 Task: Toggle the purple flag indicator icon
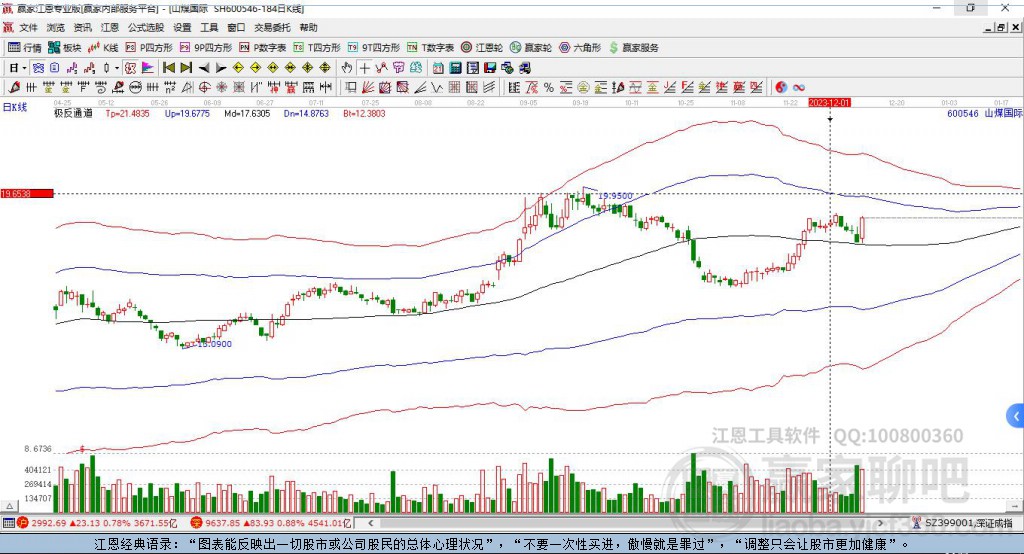(148, 68)
